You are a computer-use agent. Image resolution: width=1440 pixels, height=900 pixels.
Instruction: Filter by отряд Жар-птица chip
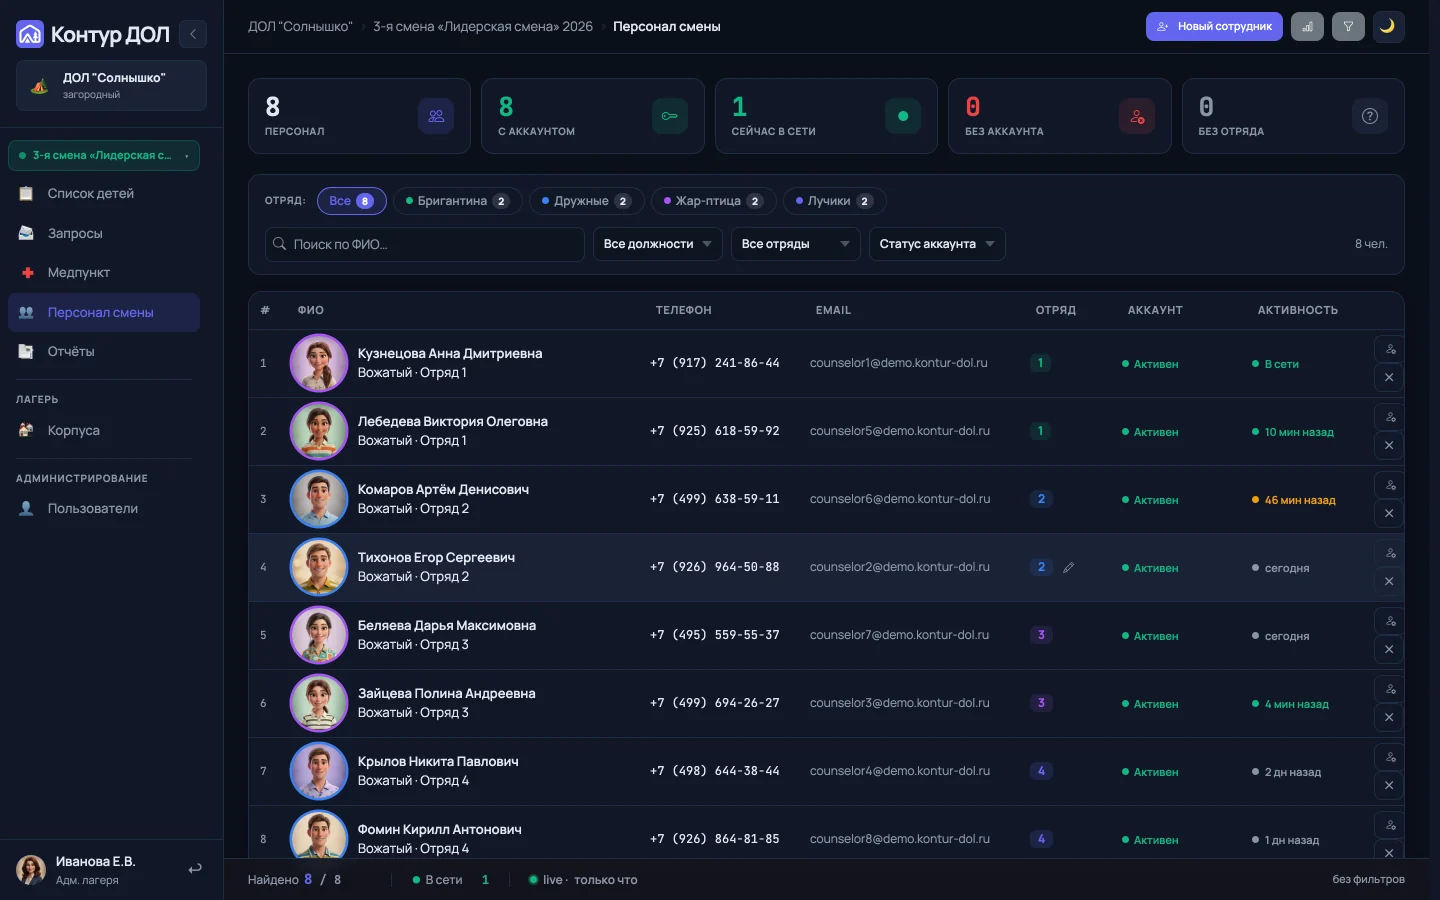click(x=713, y=201)
